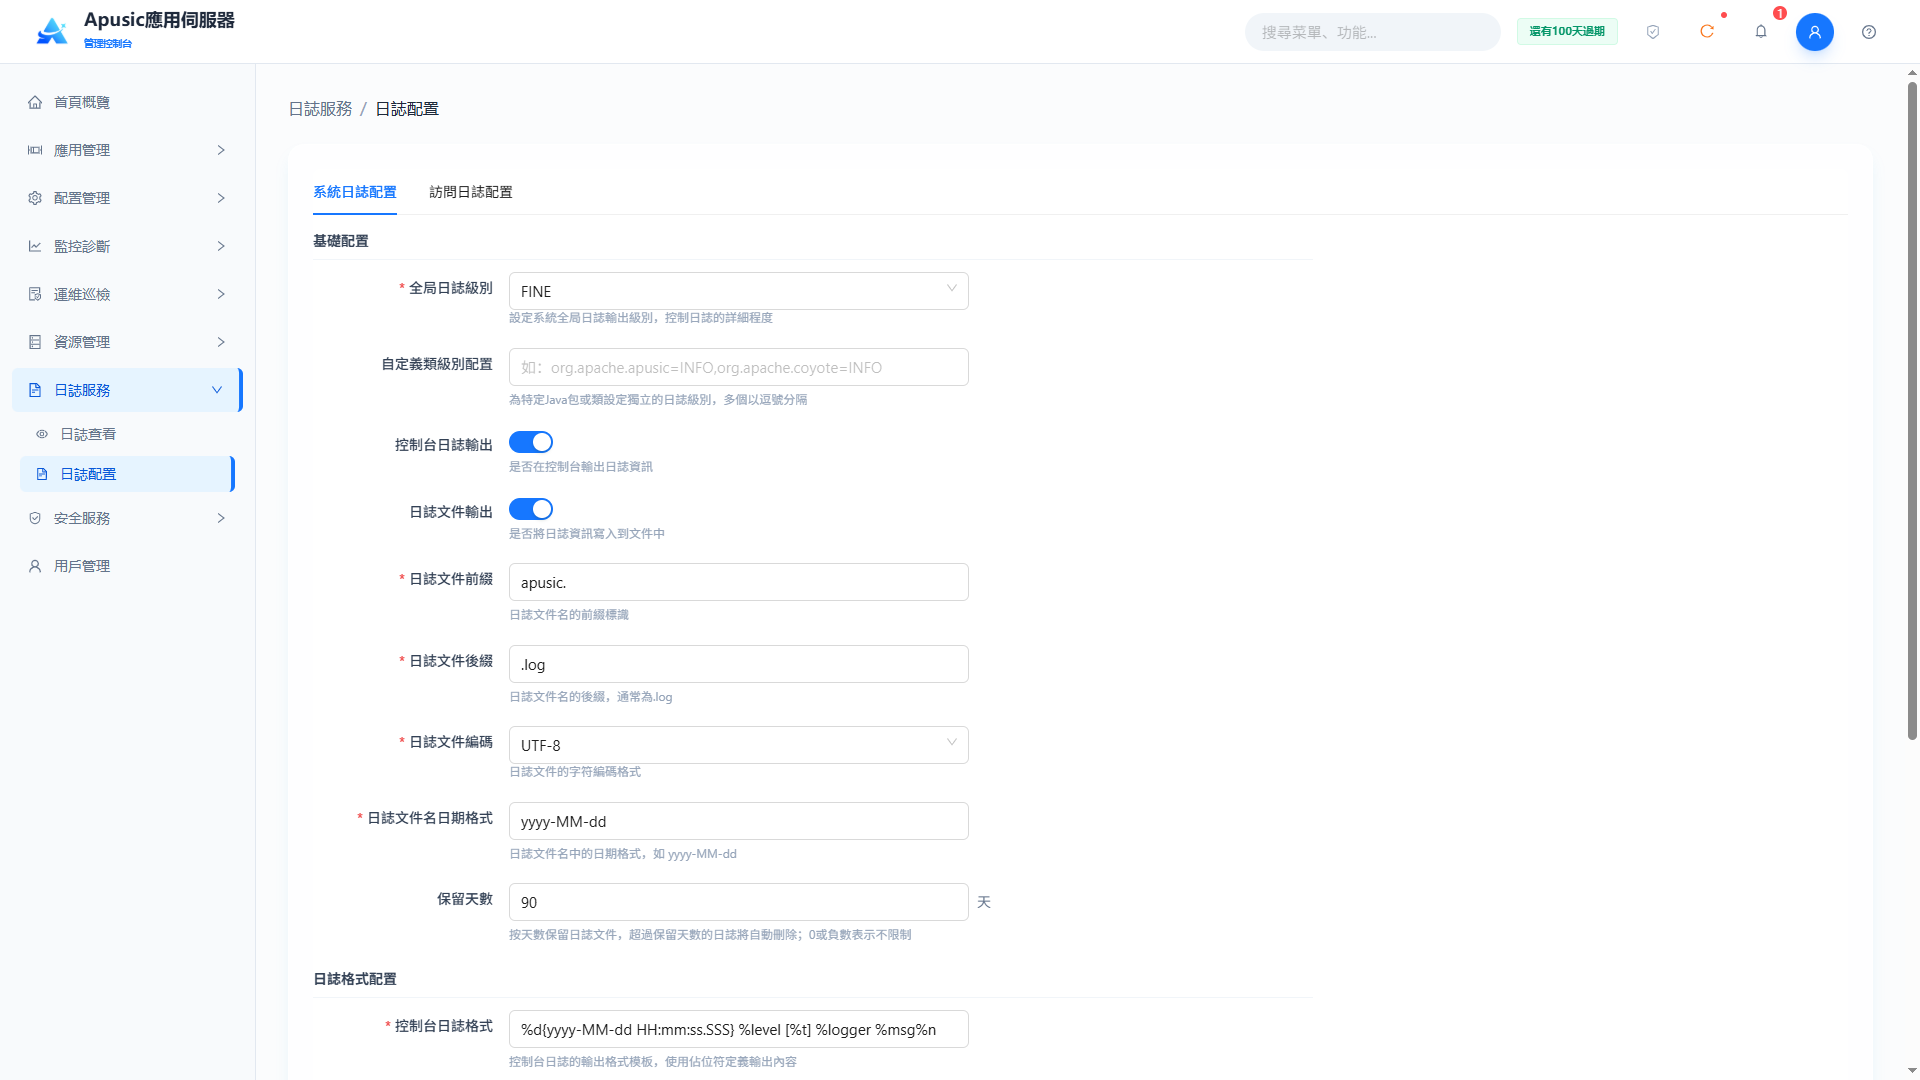
Task: Click the Apusic logo icon
Action: pos(52,32)
